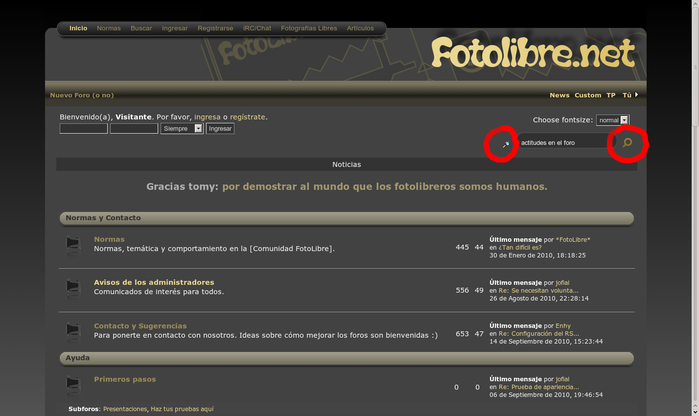Viewport: 699px width, 416px height.
Task: View jofial profile in Avisos row
Action: (563, 283)
